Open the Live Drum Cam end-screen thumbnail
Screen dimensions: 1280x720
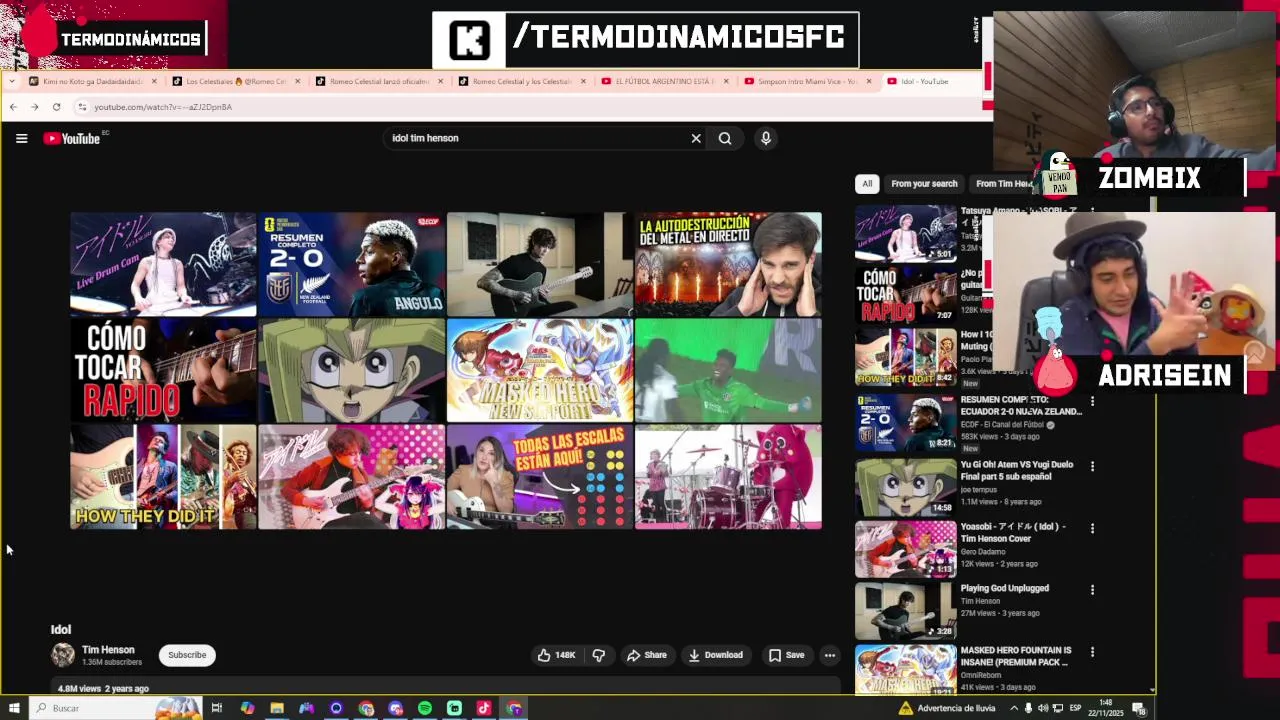[163, 264]
